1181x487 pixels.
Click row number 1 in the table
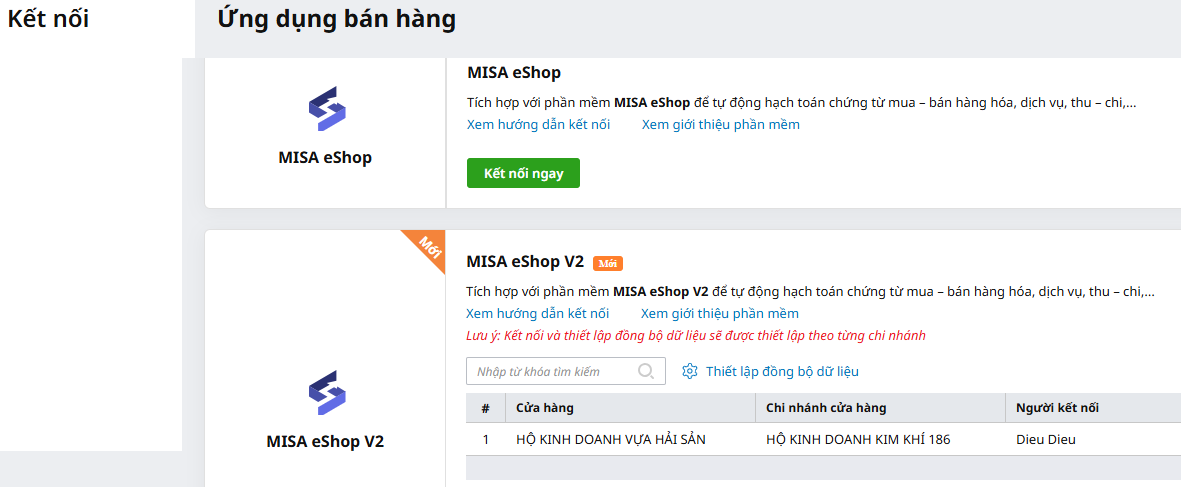click(x=486, y=440)
